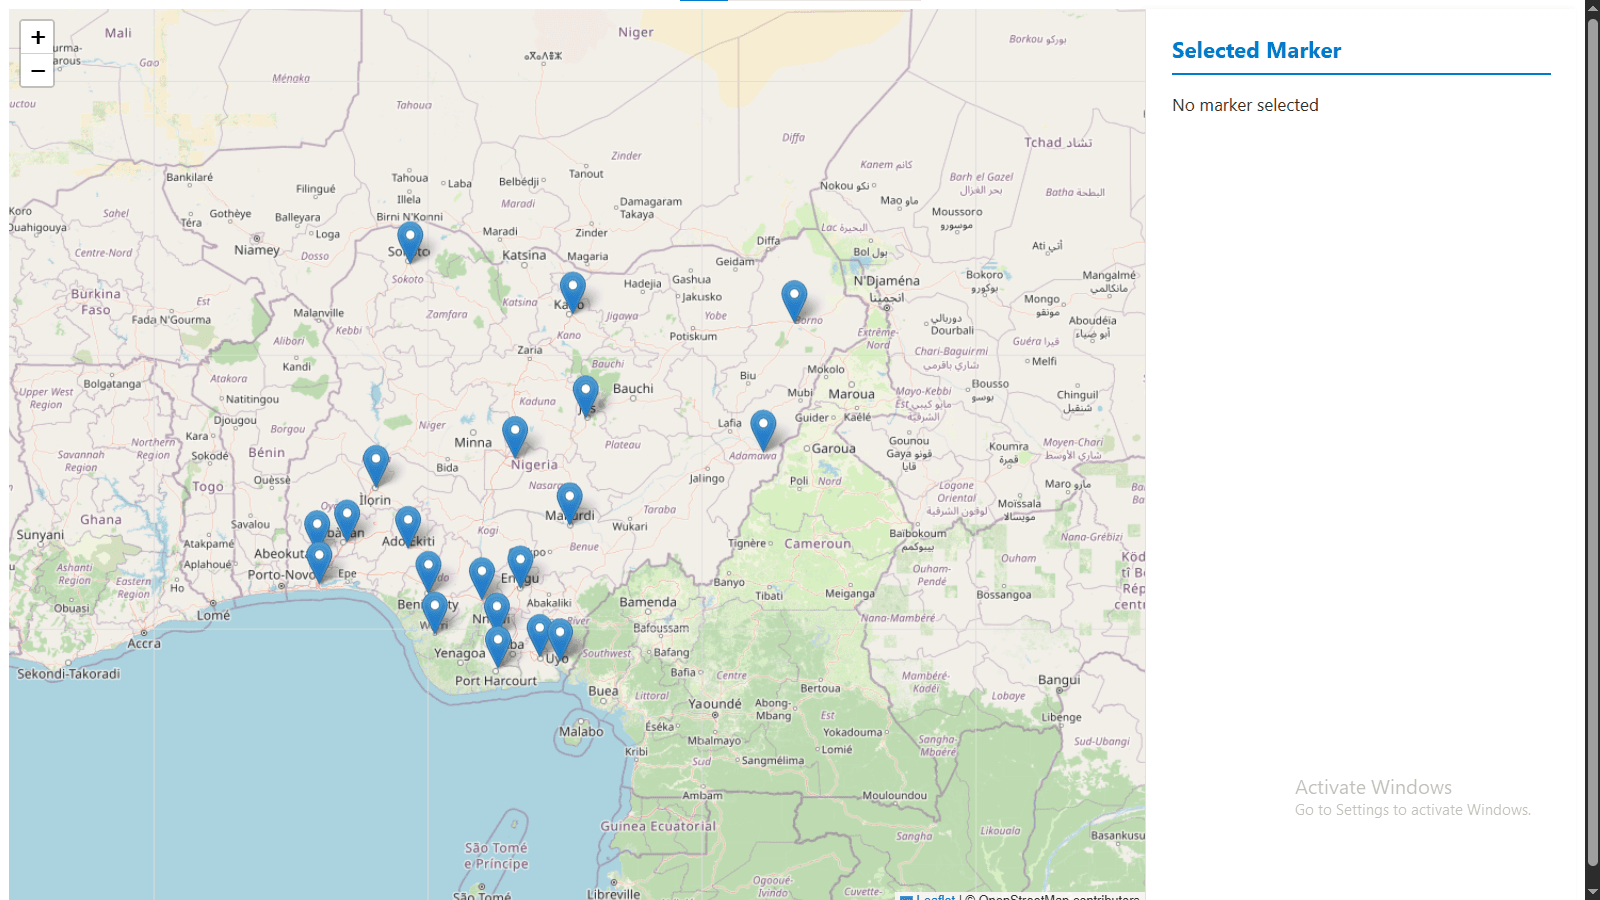1600x900 pixels.
Task: Click the marker above Ilorin
Action: (x=376, y=464)
